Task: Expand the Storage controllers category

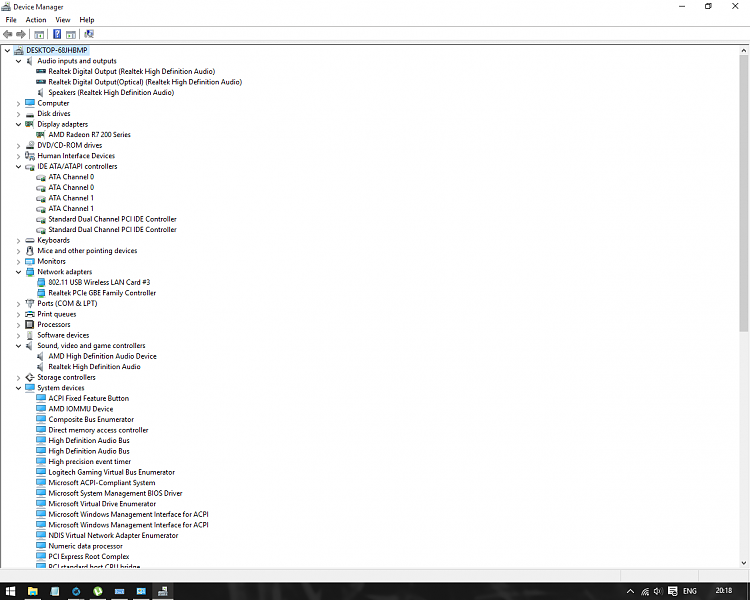Action: point(18,378)
